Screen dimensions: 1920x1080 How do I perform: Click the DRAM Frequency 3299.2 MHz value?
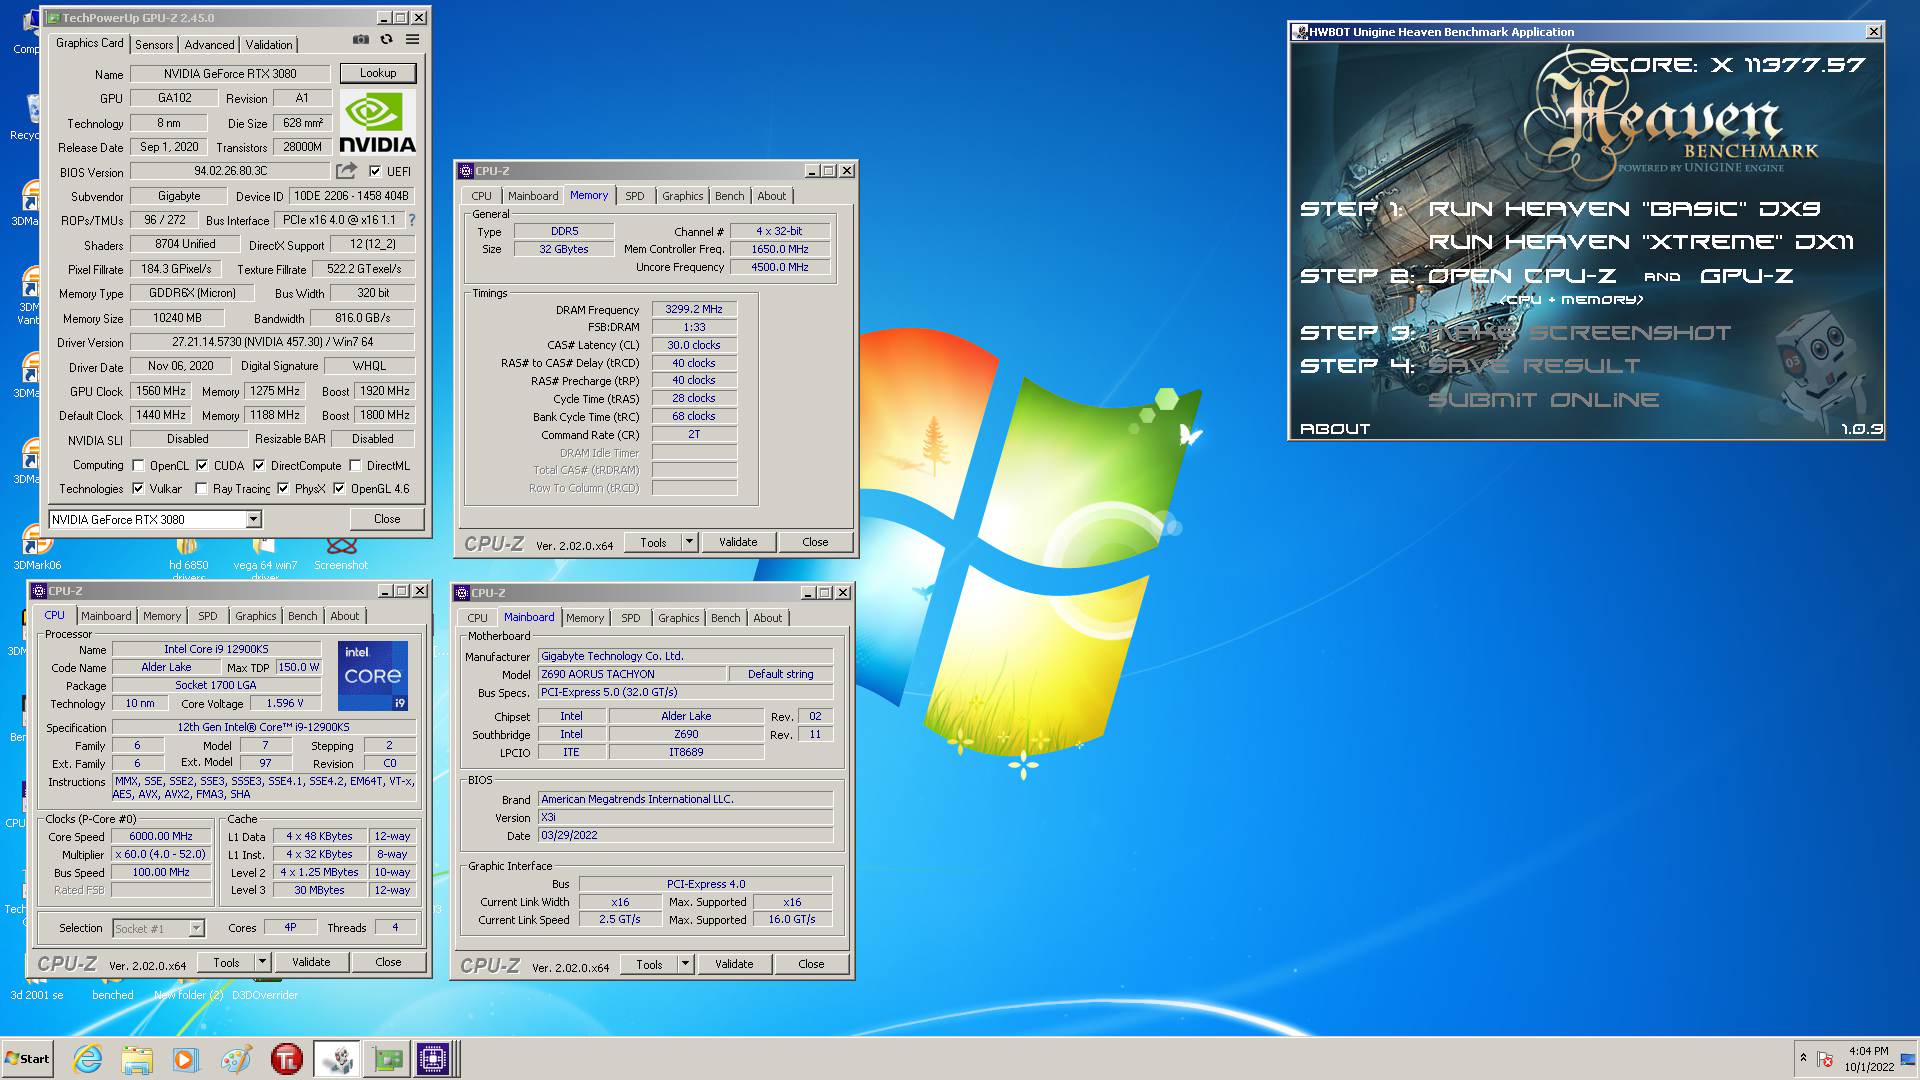[x=694, y=309]
